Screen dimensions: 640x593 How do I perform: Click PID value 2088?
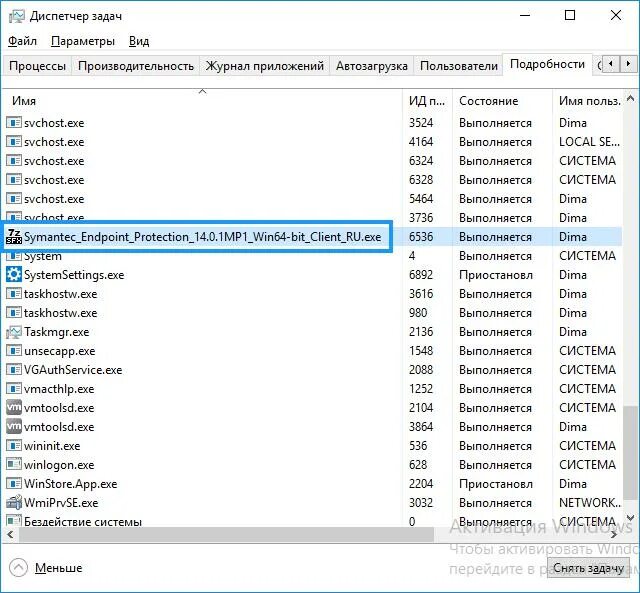point(421,370)
